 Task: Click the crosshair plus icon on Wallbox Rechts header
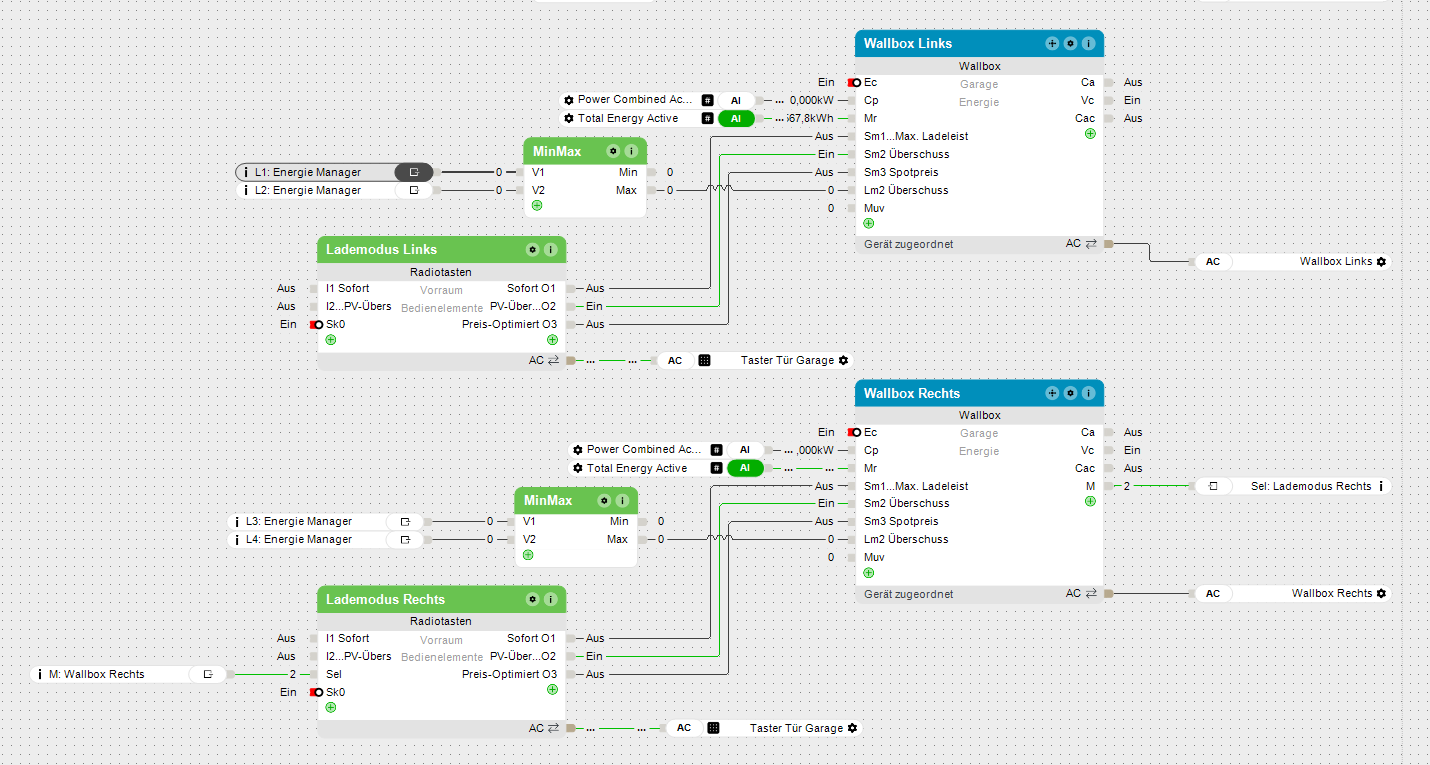point(1052,394)
